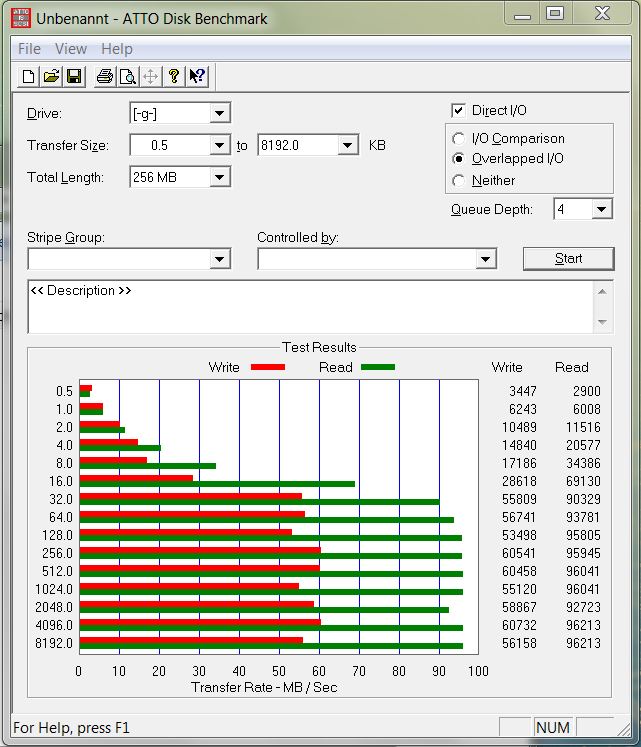Image resolution: width=641 pixels, height=747 pixels.
Task: Open the Transfer Size minimum dropdown 0.5
Action: click(x=219, y=145)
